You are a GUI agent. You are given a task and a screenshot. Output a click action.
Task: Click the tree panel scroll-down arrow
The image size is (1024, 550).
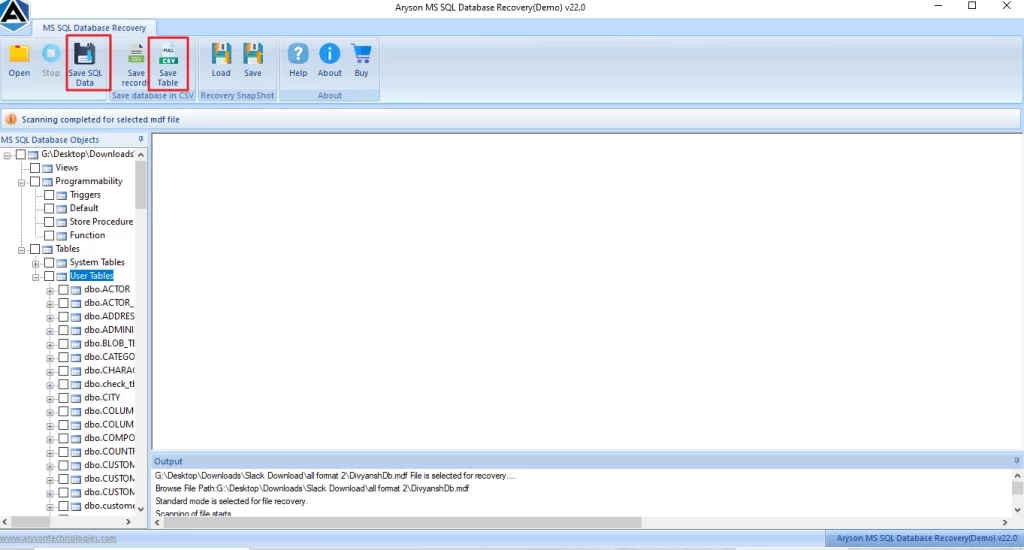click(x=140, y=509)
